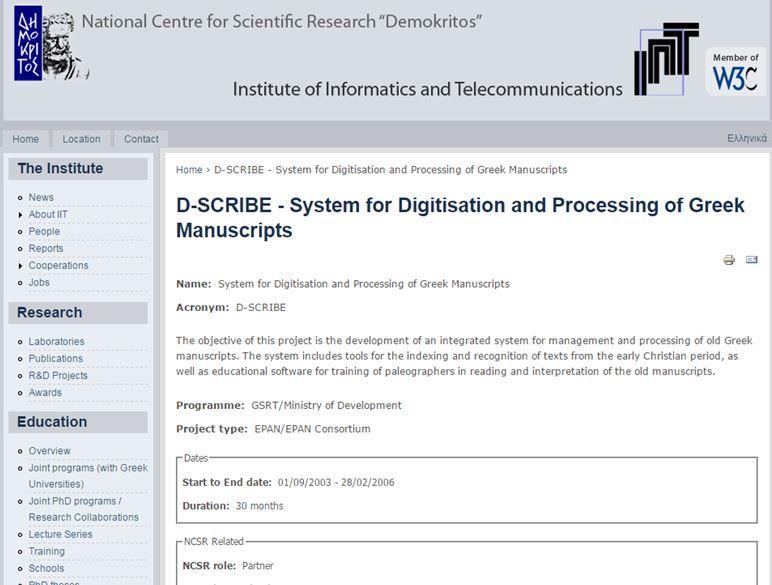Click the acronym value D-SCRIBE
This screenshot has width=772, height=585.
[260, 307]
